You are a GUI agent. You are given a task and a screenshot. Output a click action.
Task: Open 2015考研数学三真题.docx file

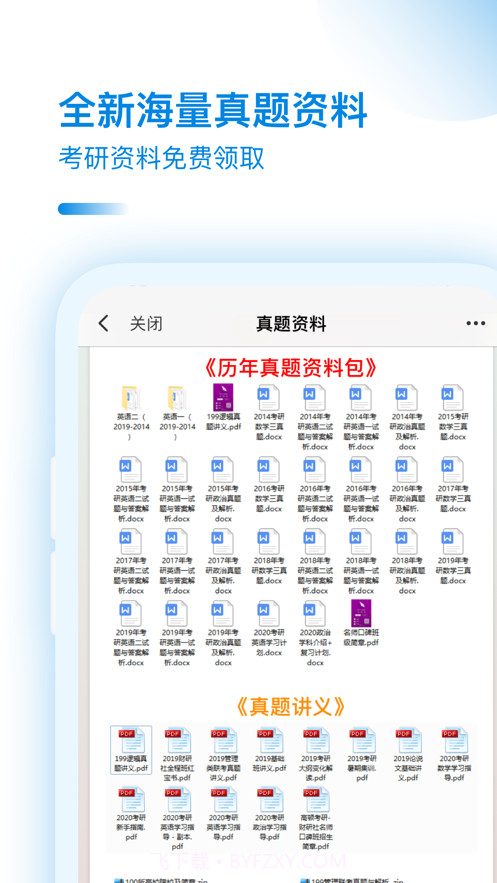tap(454, 413)
